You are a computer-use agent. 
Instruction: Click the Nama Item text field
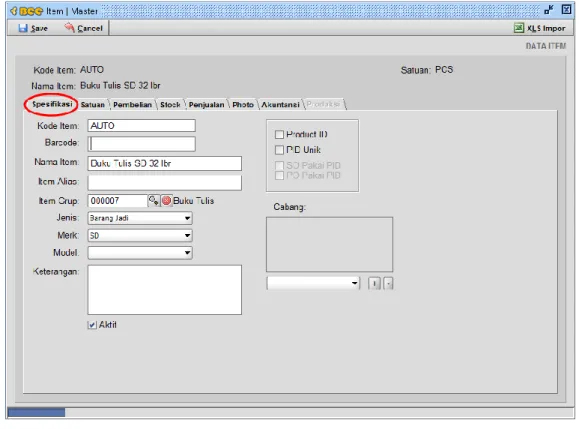[165, 164]
